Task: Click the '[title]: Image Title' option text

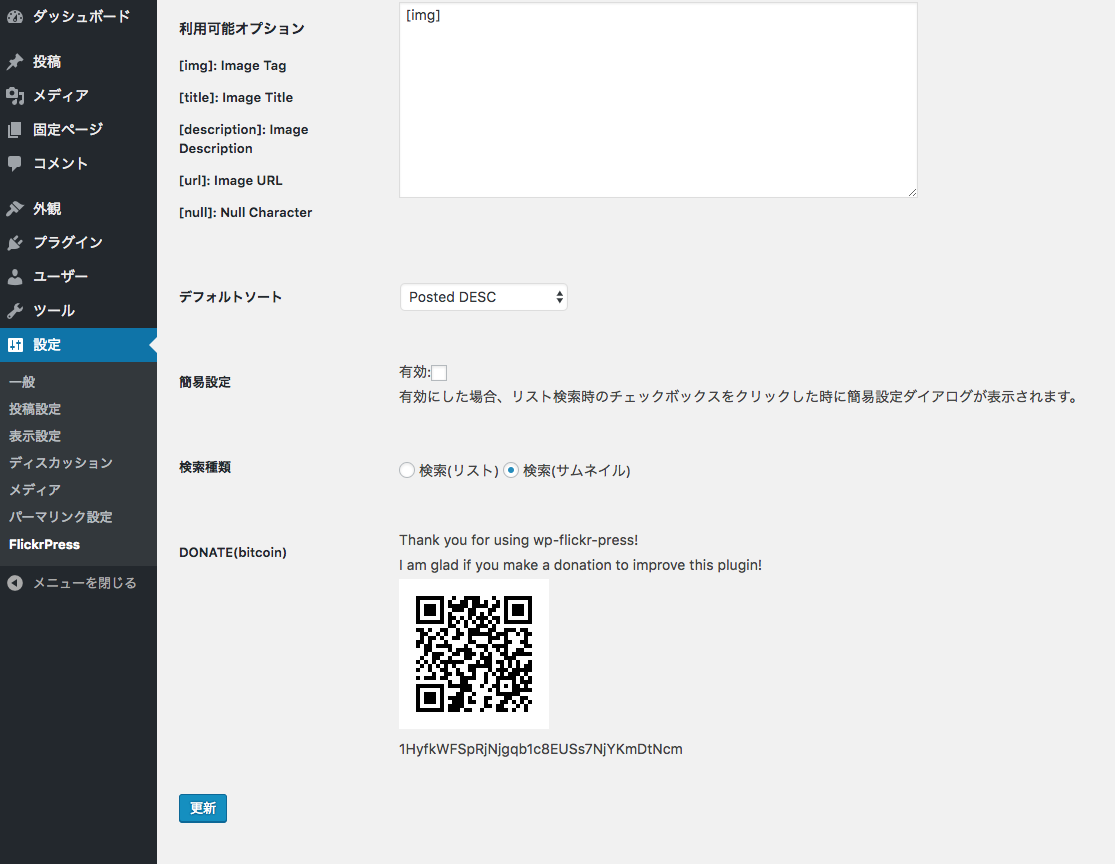Action: coord(236,97)
